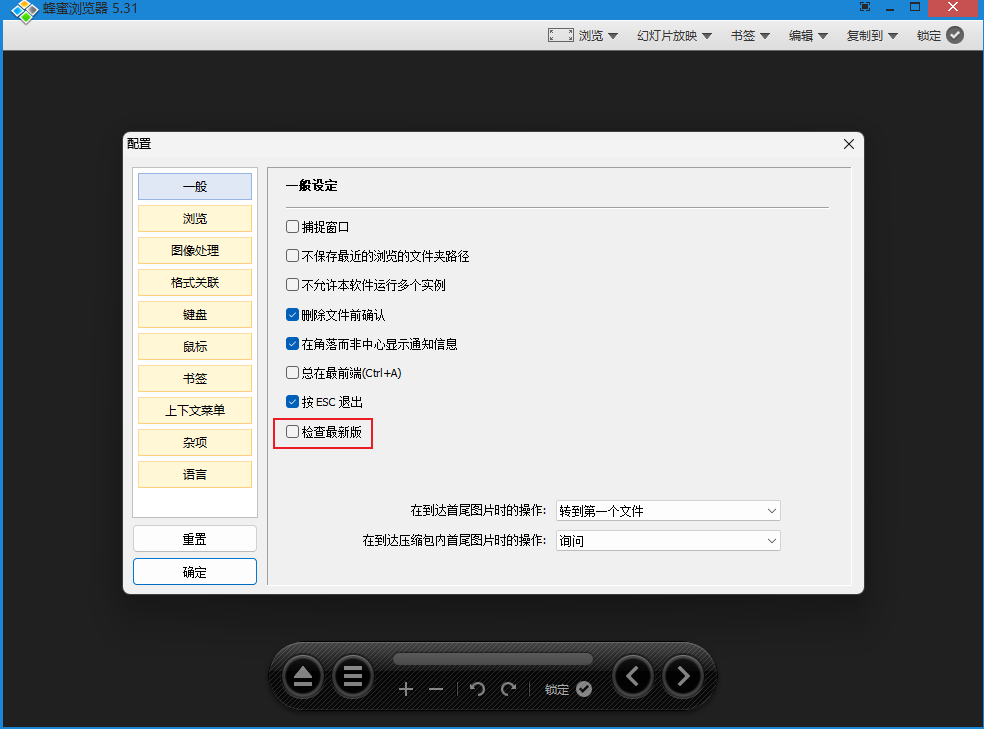Expand the 幻灯片放映 toolbar dropdown
This screenshot has height=729, width=984.
[674, 35]
